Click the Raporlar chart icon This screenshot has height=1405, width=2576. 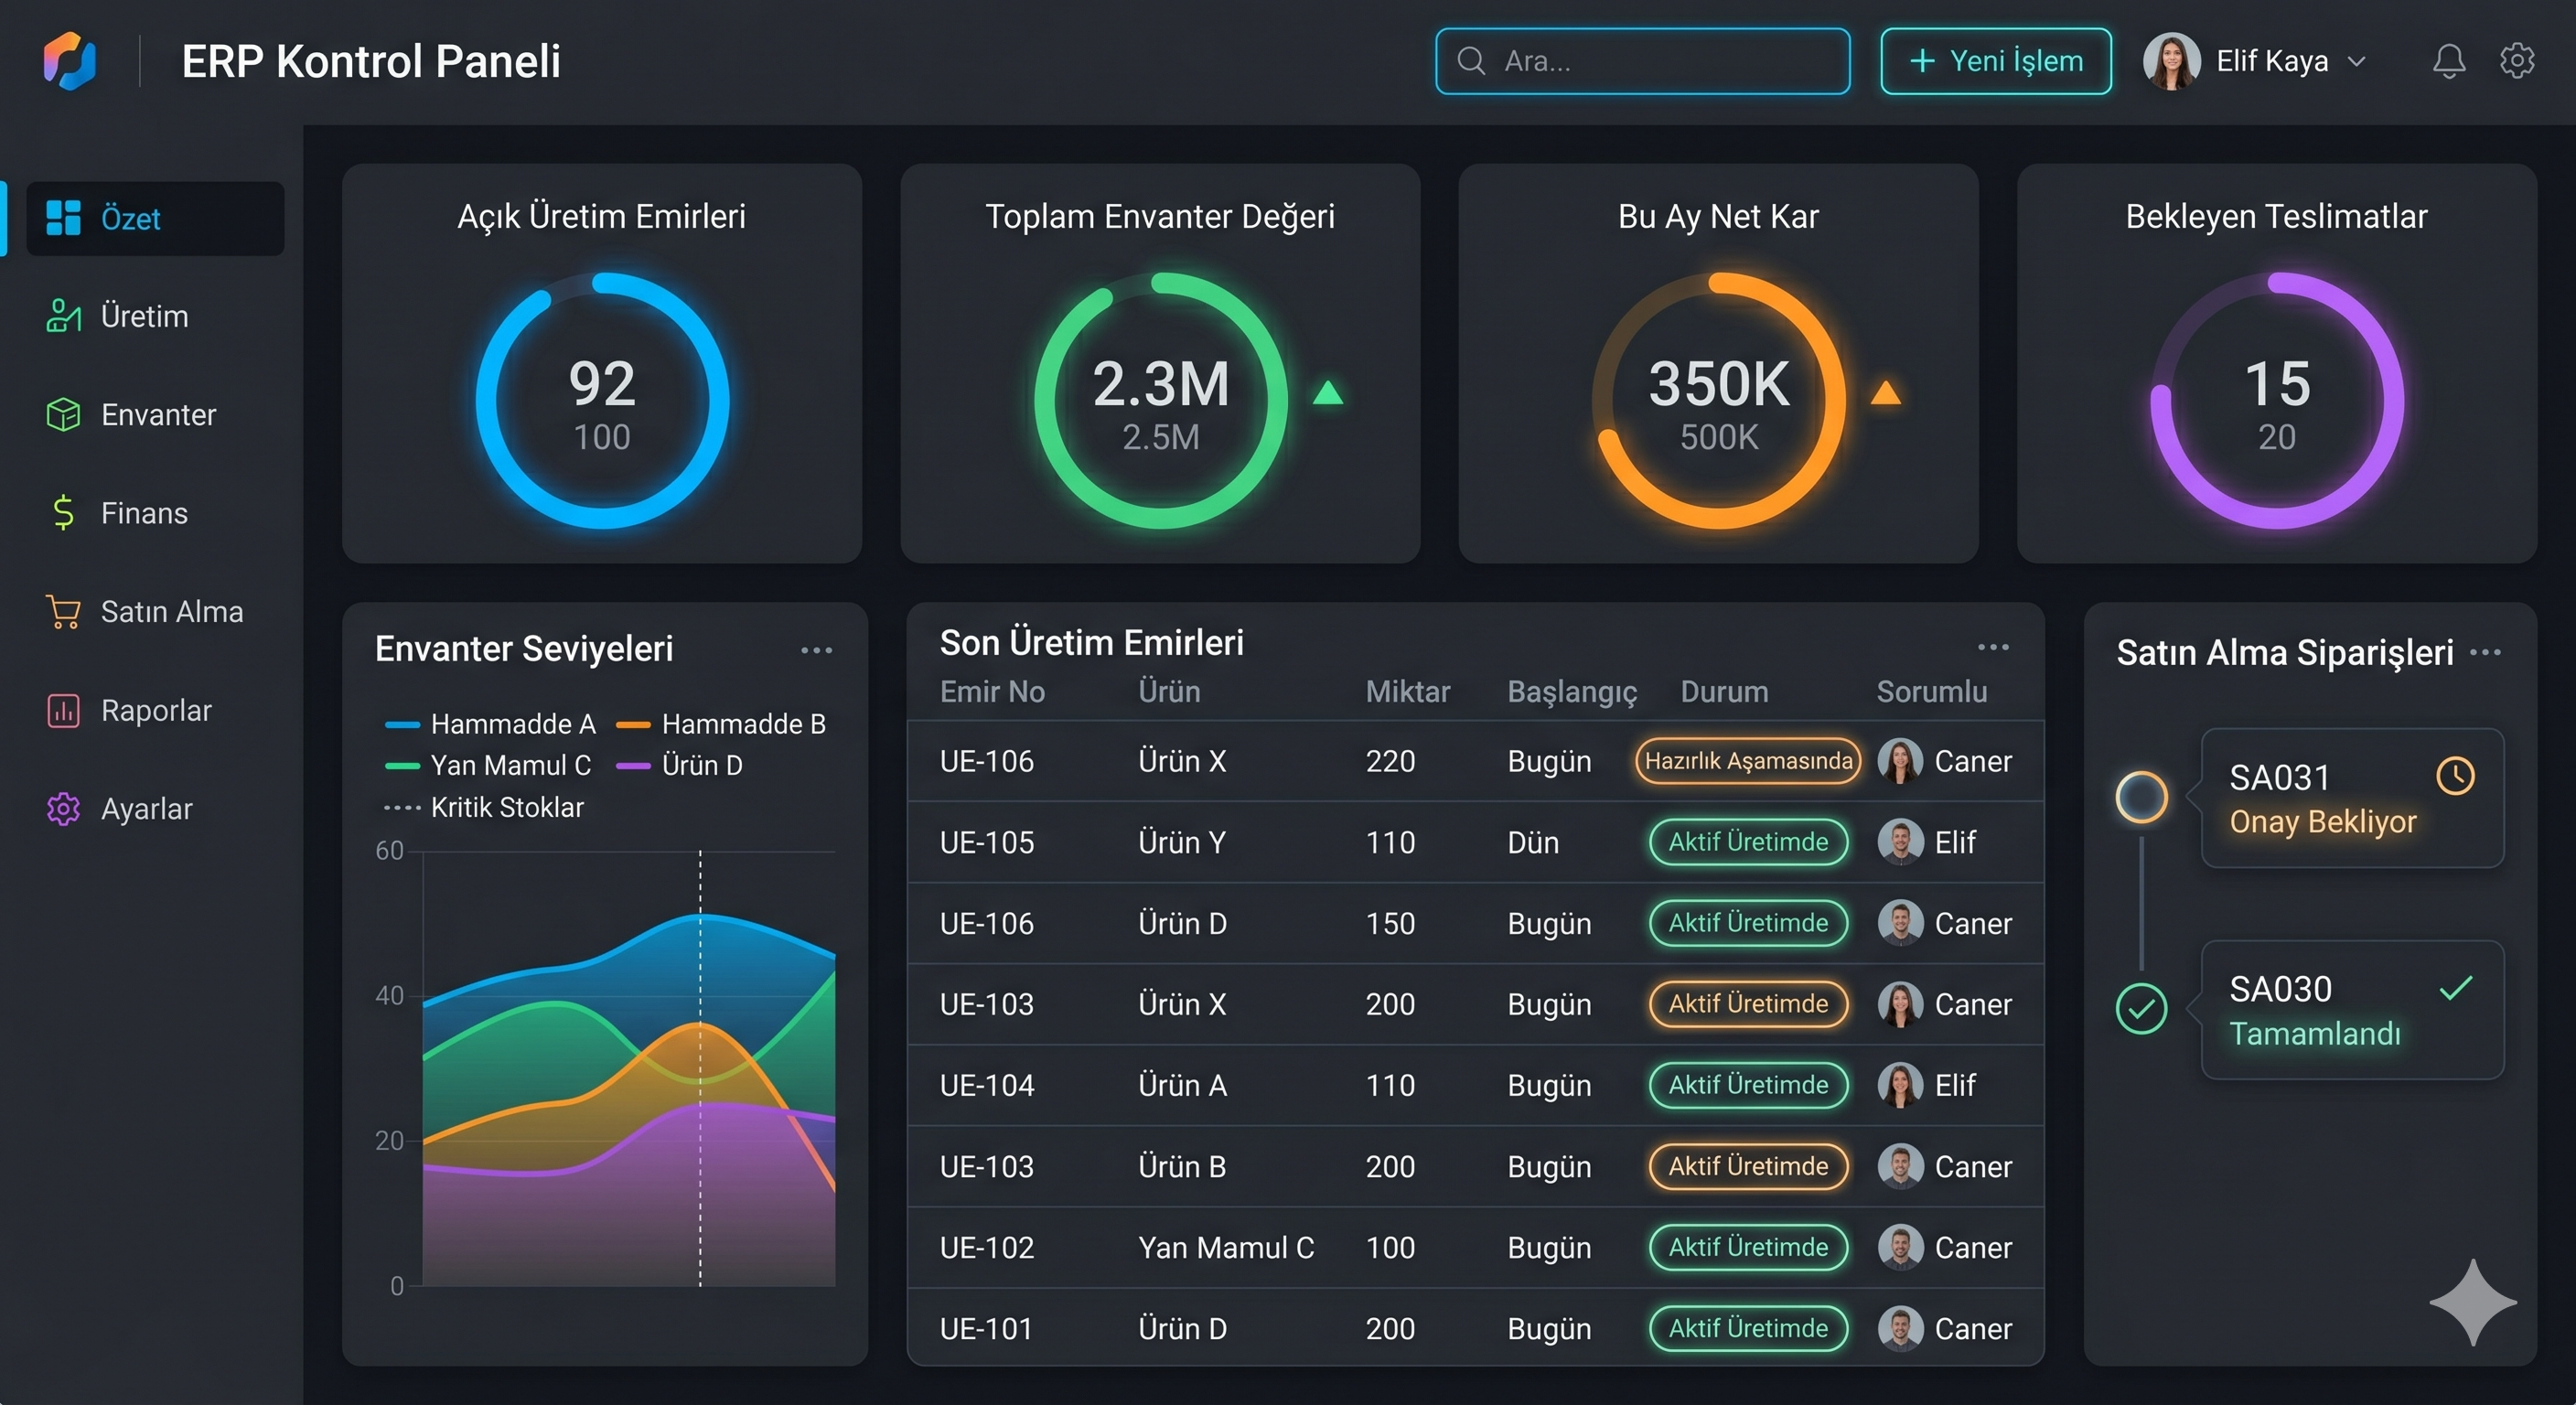pyautogui.click(x=63, y=710)
